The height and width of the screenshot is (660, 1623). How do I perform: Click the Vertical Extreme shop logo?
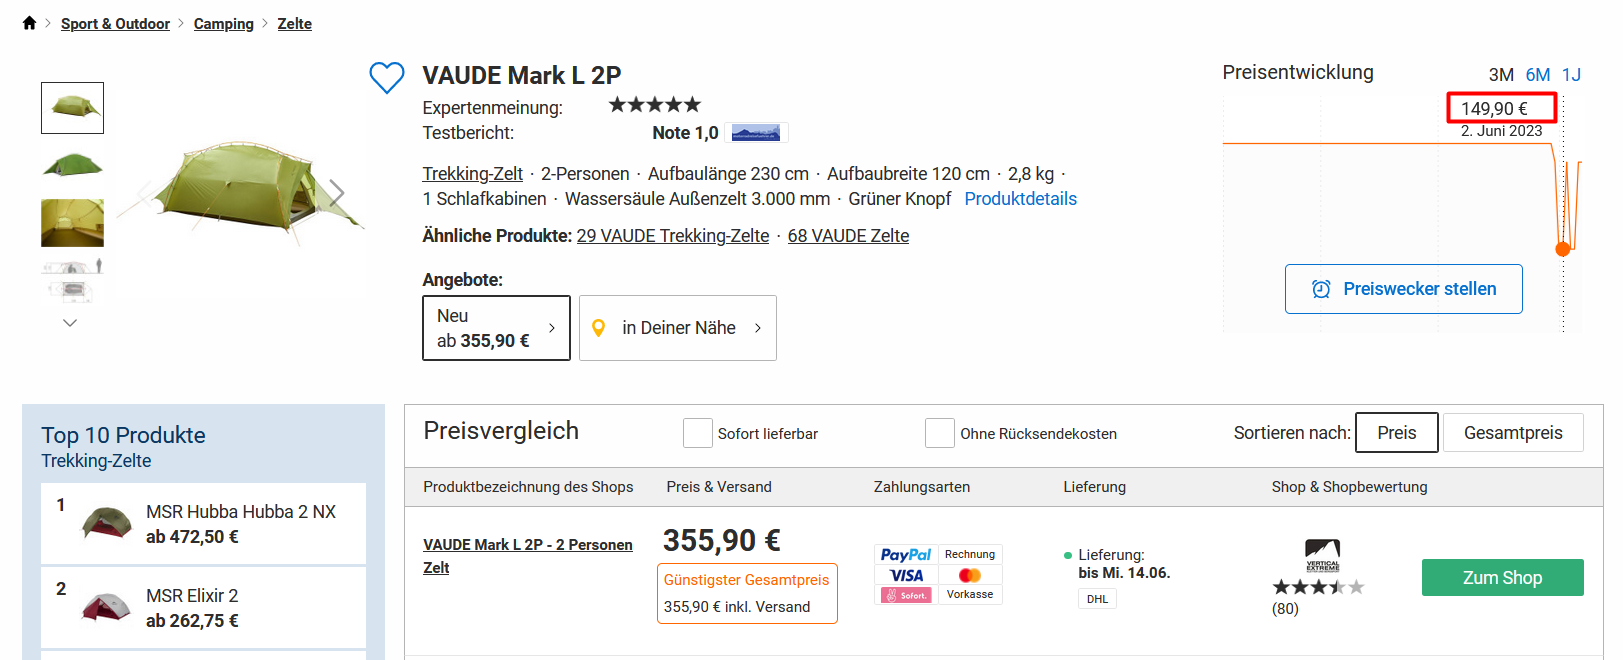click(1322, 555)
